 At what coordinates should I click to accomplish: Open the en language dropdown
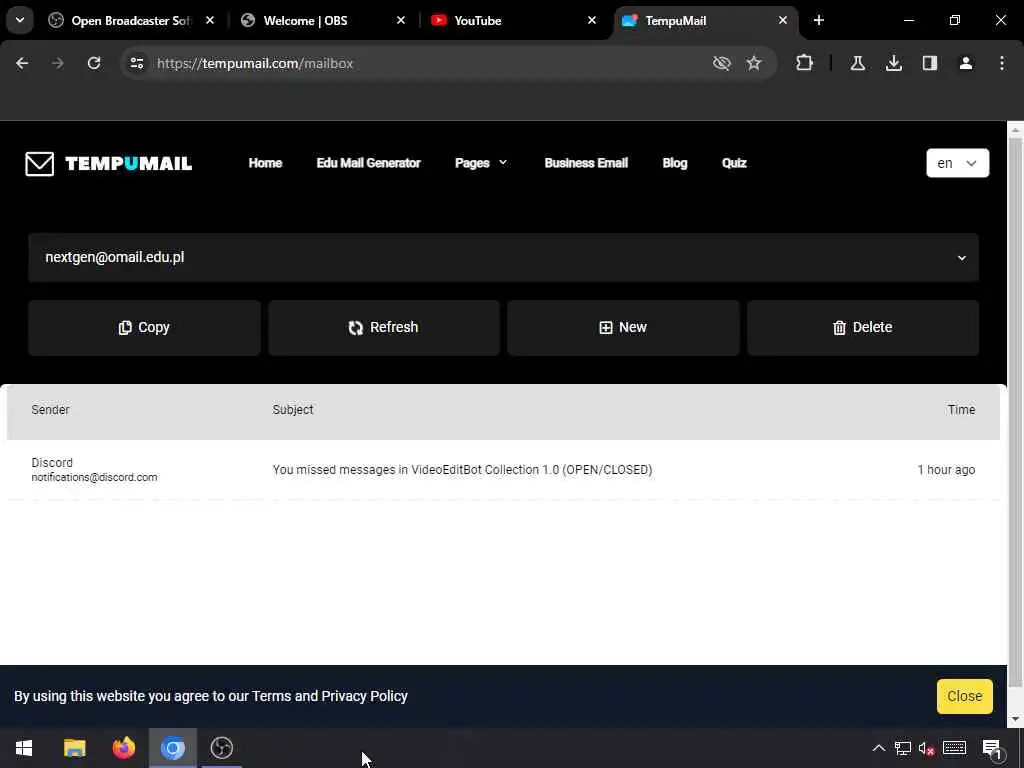tap(957, 163)
